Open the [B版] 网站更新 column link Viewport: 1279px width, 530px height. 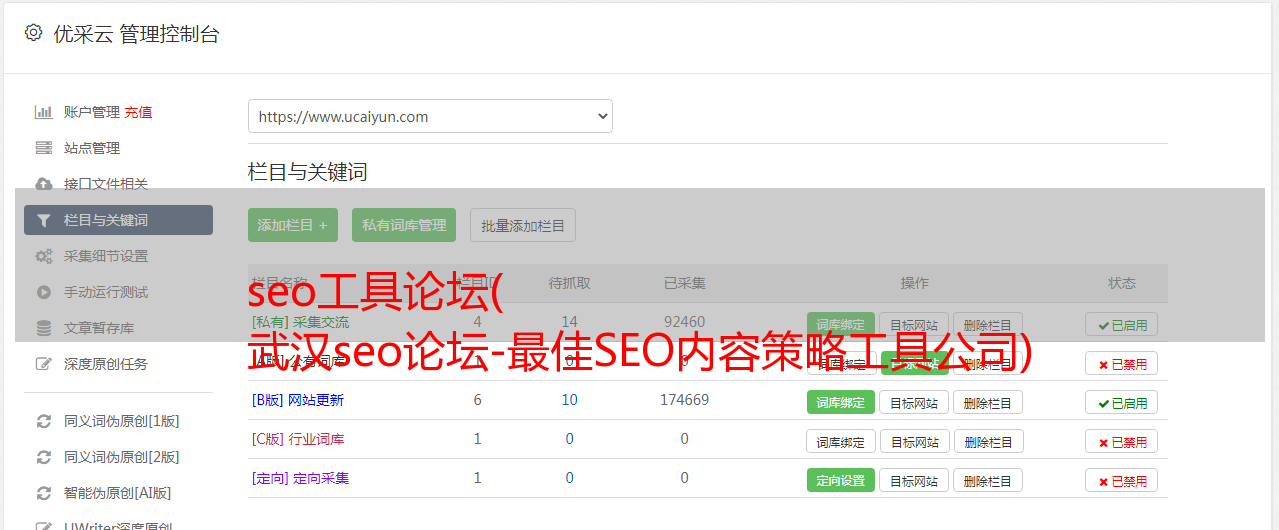(298, 400)
